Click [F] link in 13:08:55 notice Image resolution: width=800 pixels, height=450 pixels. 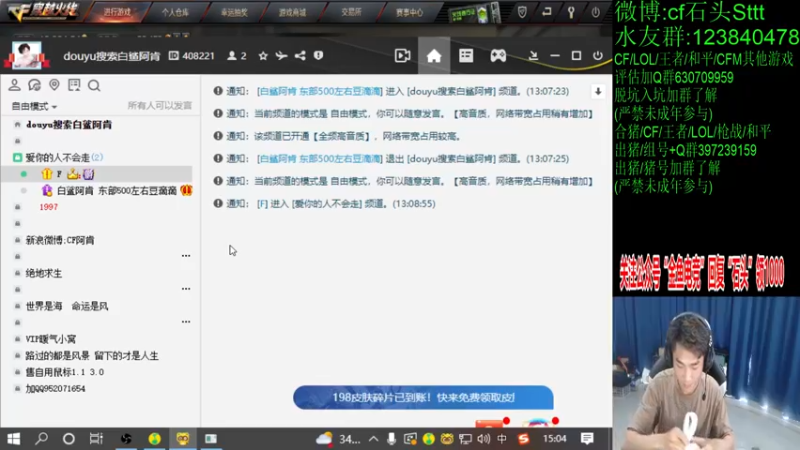tap(262, 204)
